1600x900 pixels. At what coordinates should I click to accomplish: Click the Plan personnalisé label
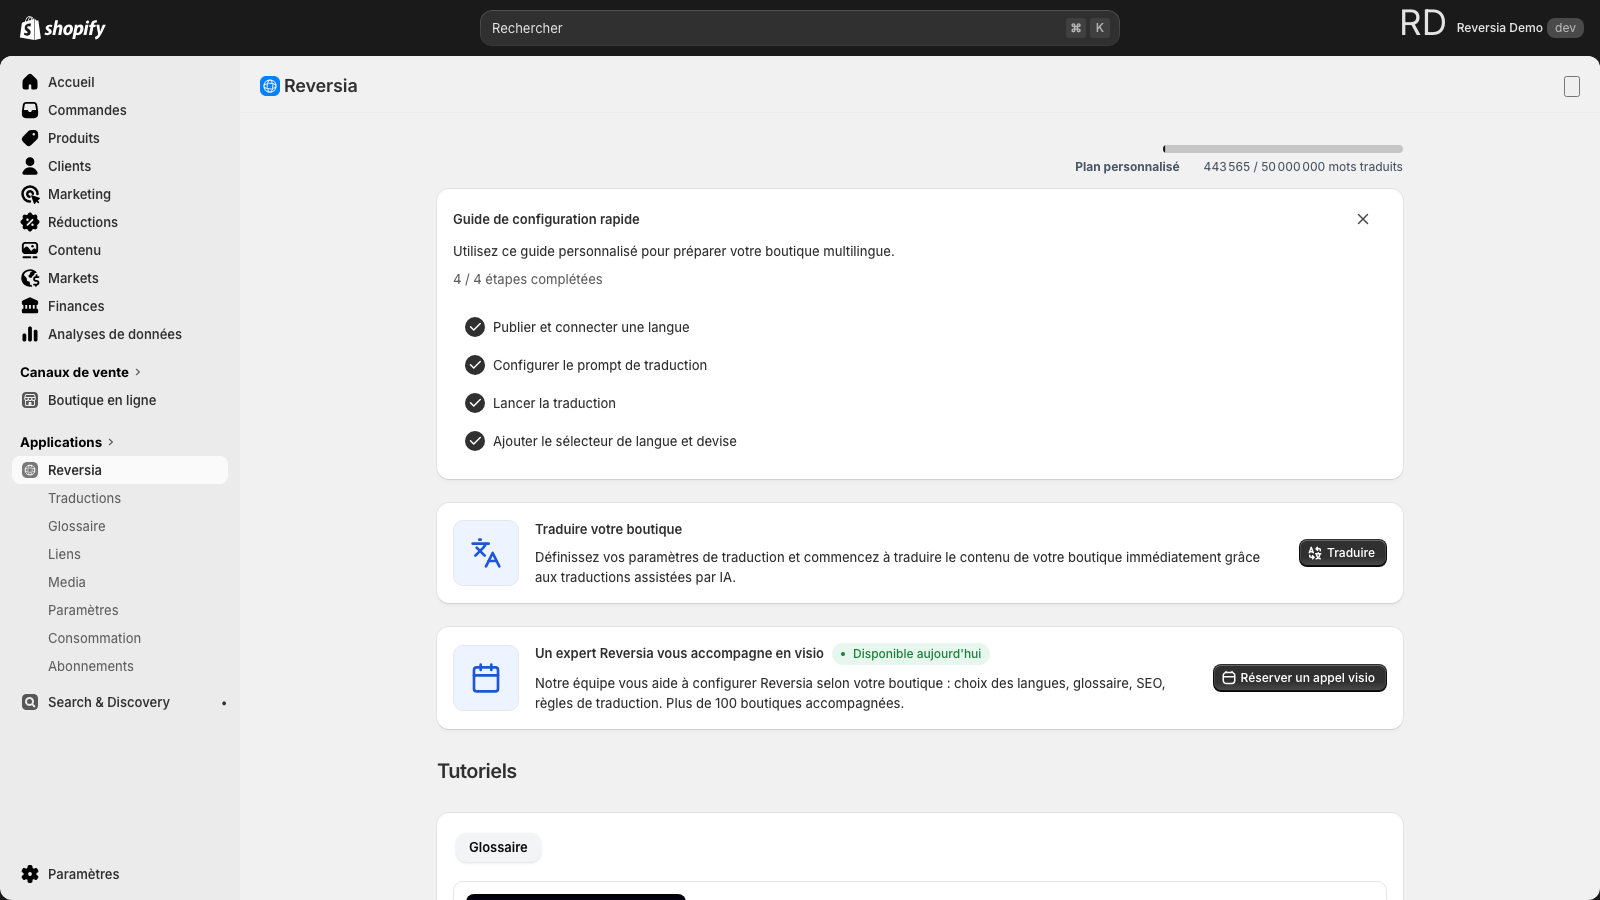(x=1127, y=167)
